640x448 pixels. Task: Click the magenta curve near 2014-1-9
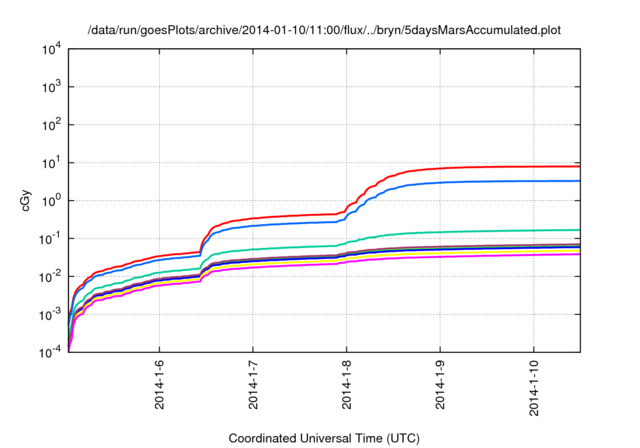440,257
